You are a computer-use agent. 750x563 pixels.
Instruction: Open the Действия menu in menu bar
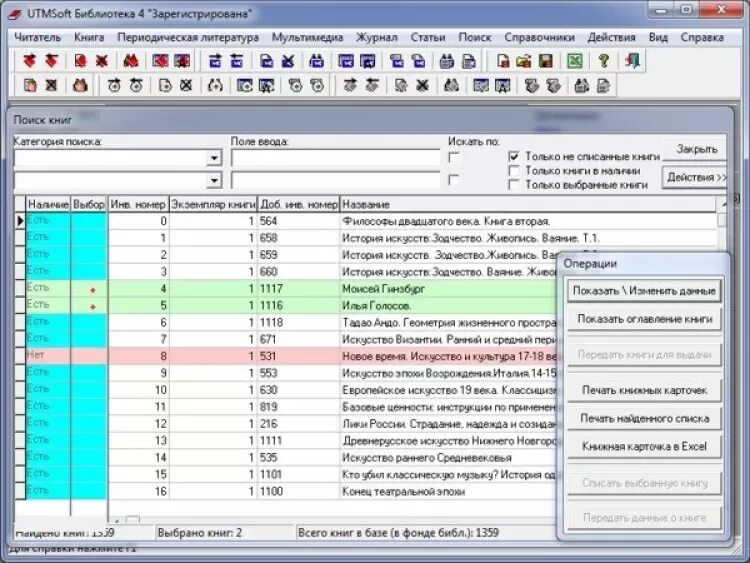pos(611,37)
